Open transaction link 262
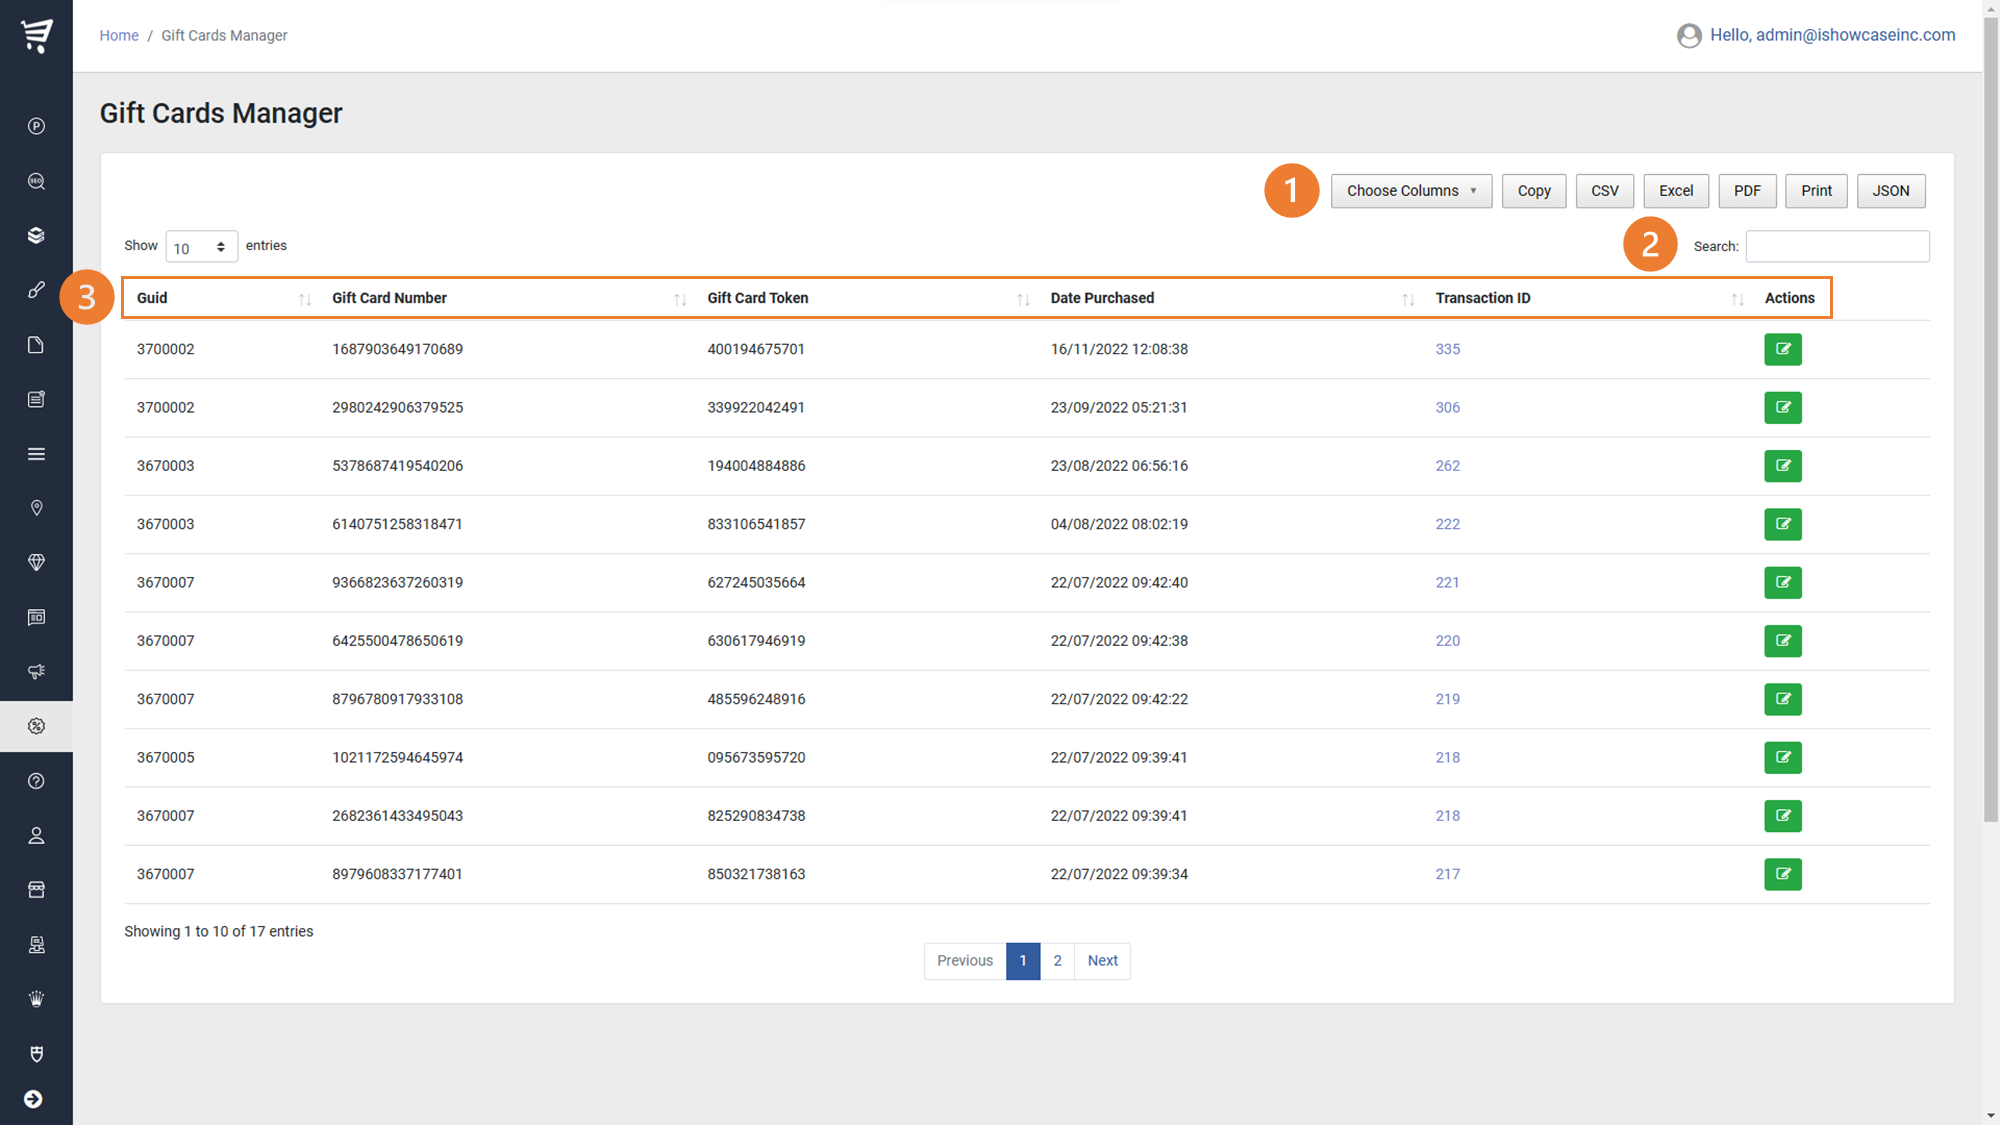Image resolution: width=2000 pixels, height=1125 pixels. coord(1447,466)
